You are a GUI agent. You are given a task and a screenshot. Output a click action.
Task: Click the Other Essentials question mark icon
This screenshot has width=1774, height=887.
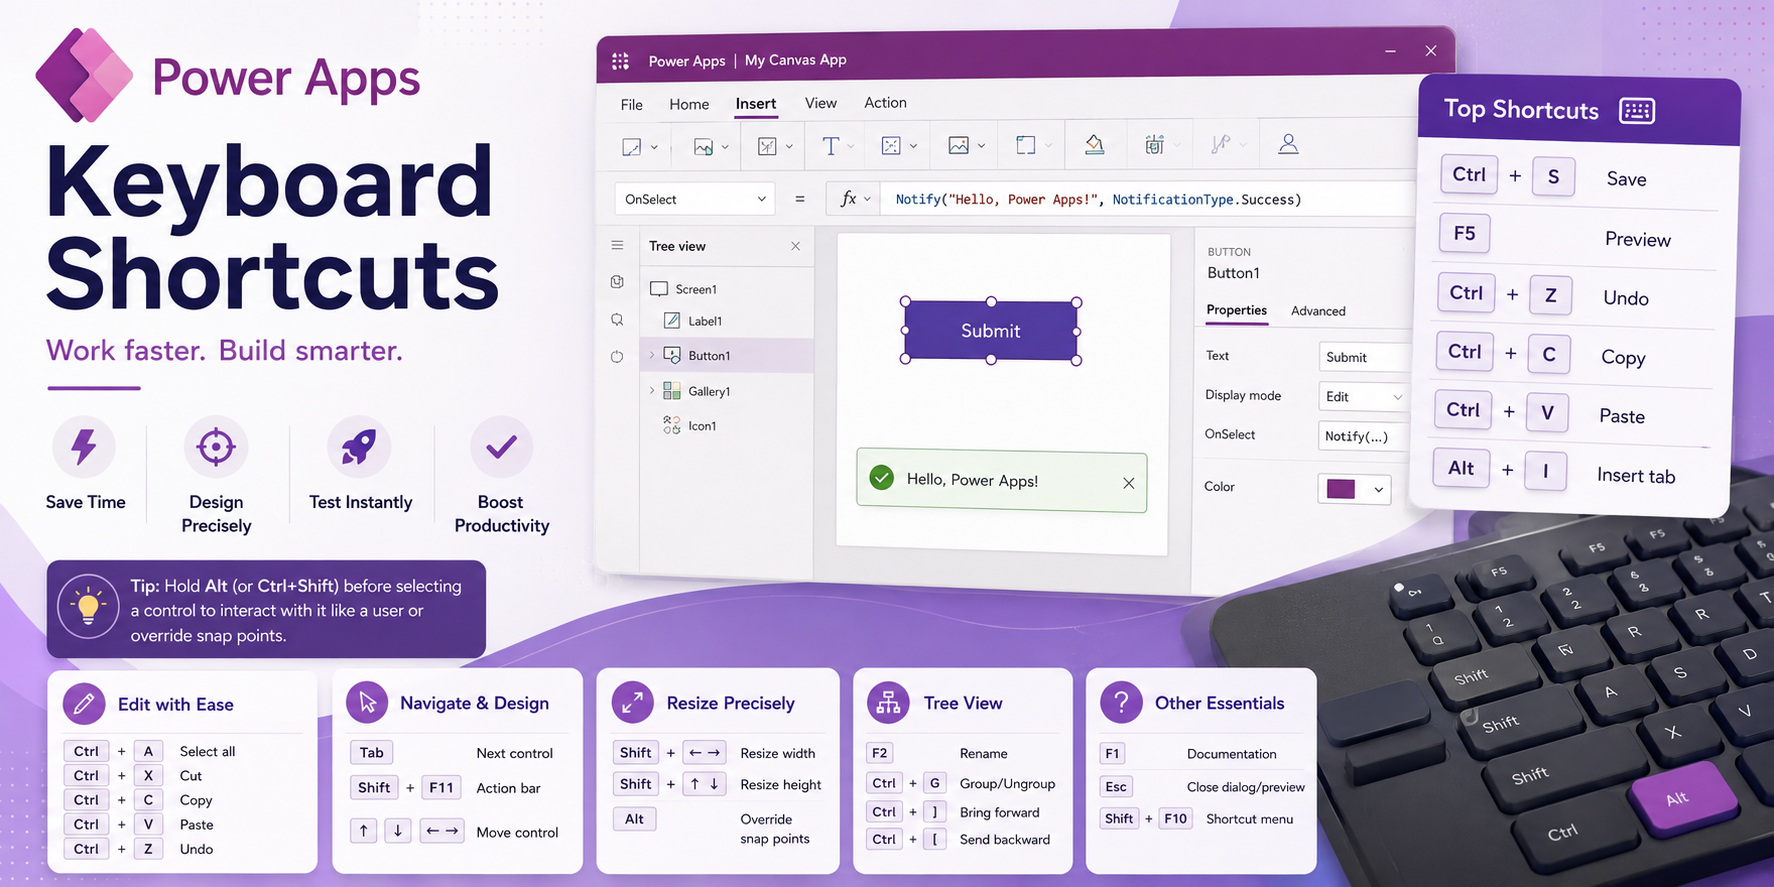click(1121, 703)
